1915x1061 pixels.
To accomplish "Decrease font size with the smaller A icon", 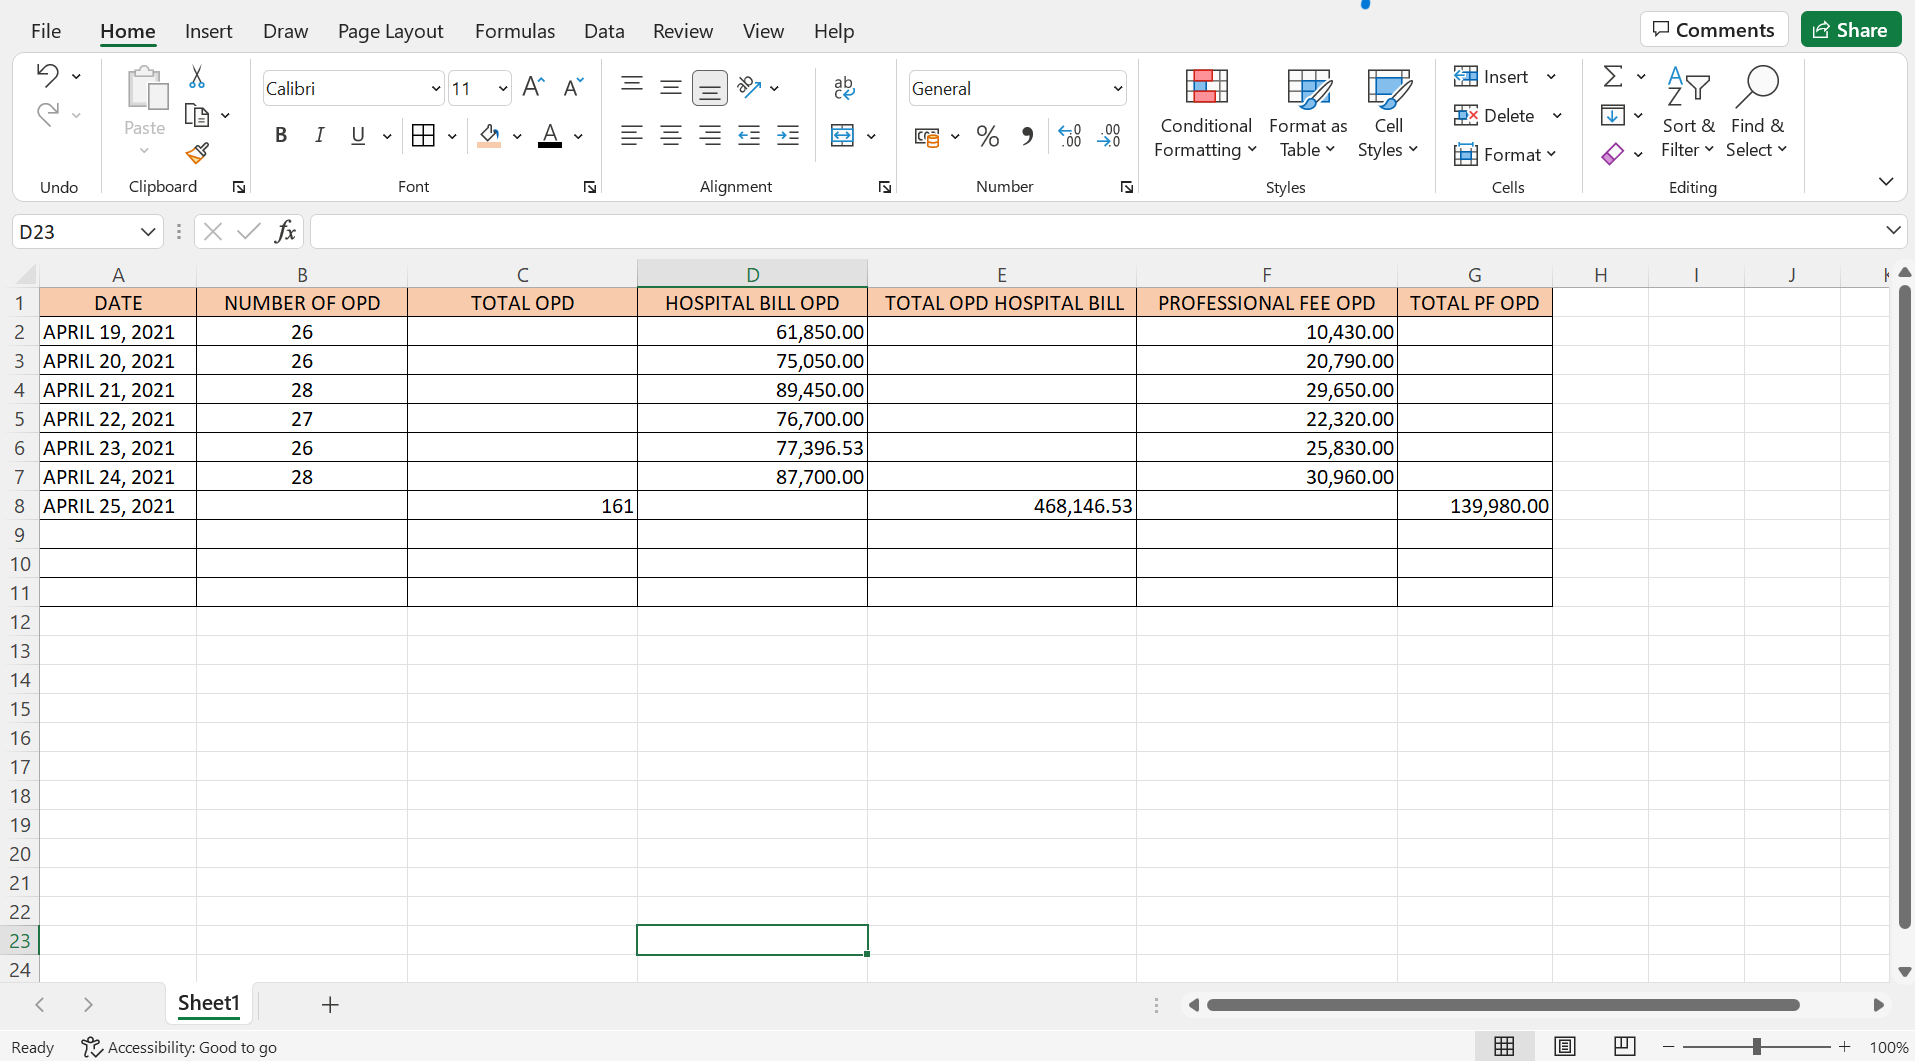I will 573,88.
